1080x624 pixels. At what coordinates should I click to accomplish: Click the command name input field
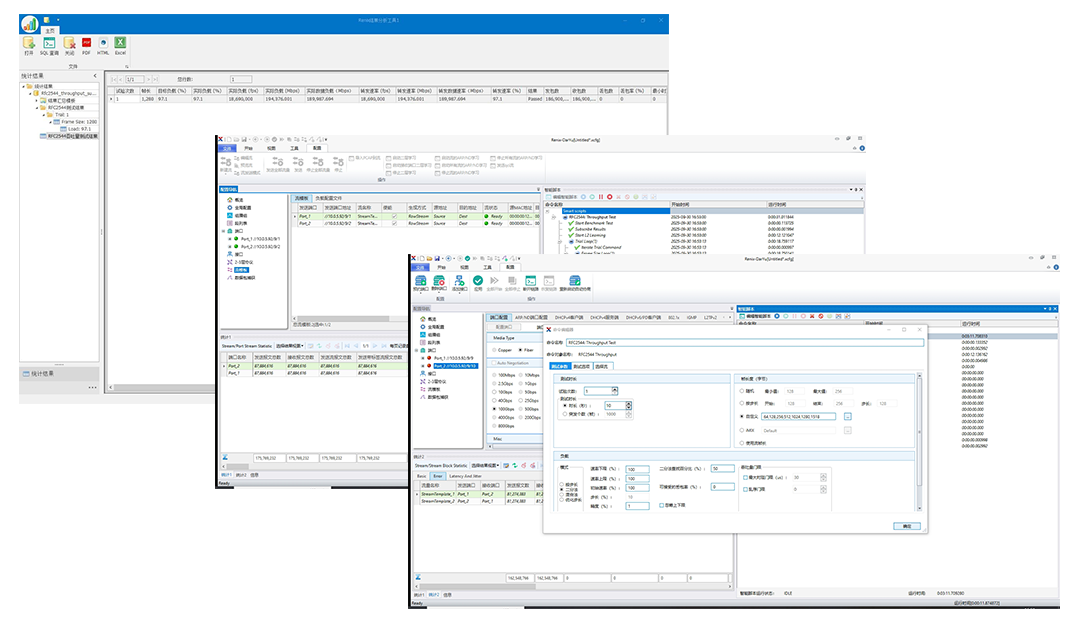[743, 342]
